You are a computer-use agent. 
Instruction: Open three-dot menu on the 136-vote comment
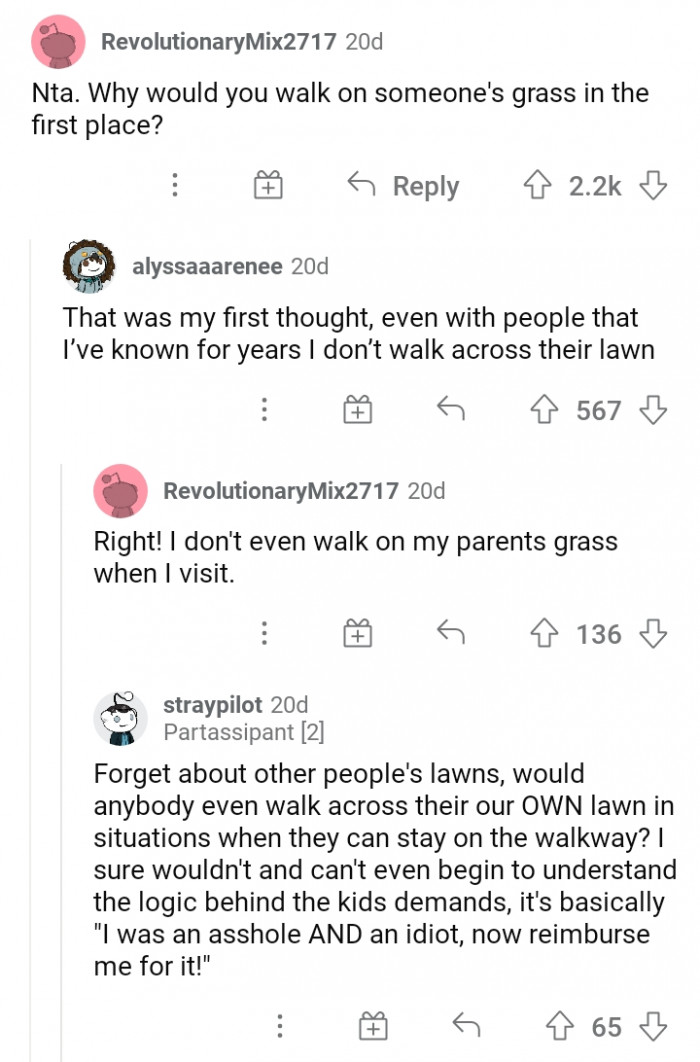coord(264,634)
